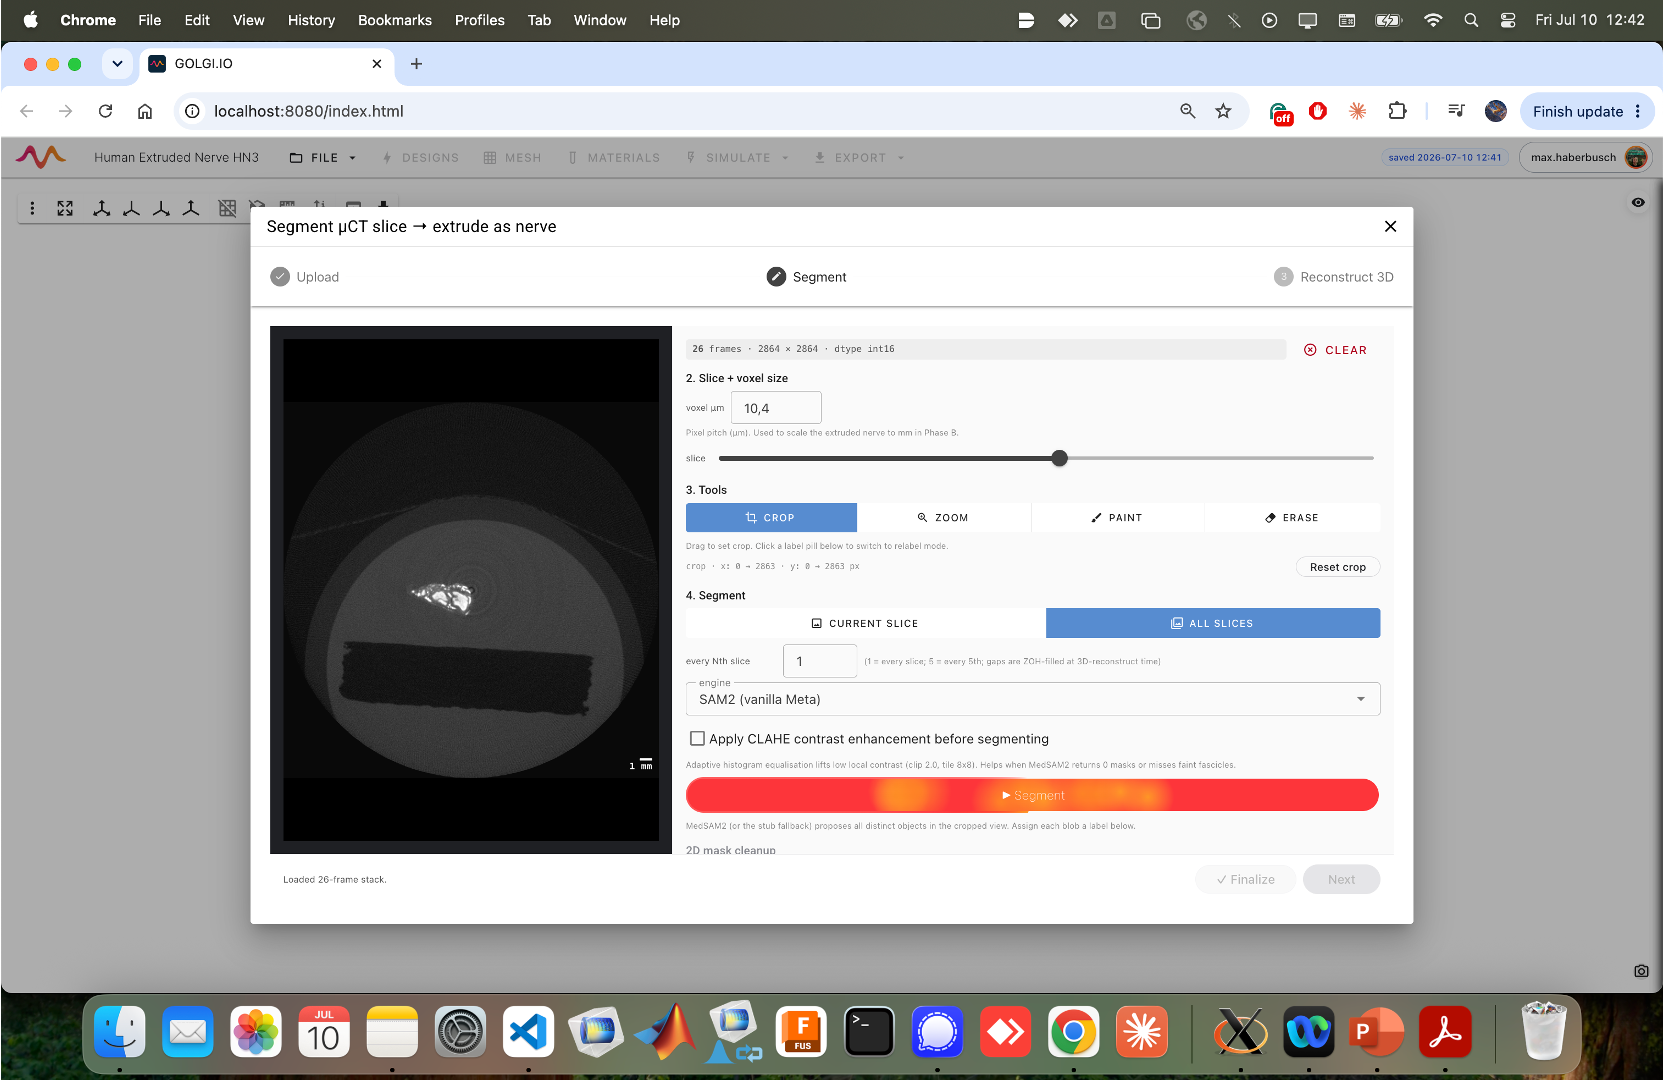Click the slice slider handle

click(1060, 458)
